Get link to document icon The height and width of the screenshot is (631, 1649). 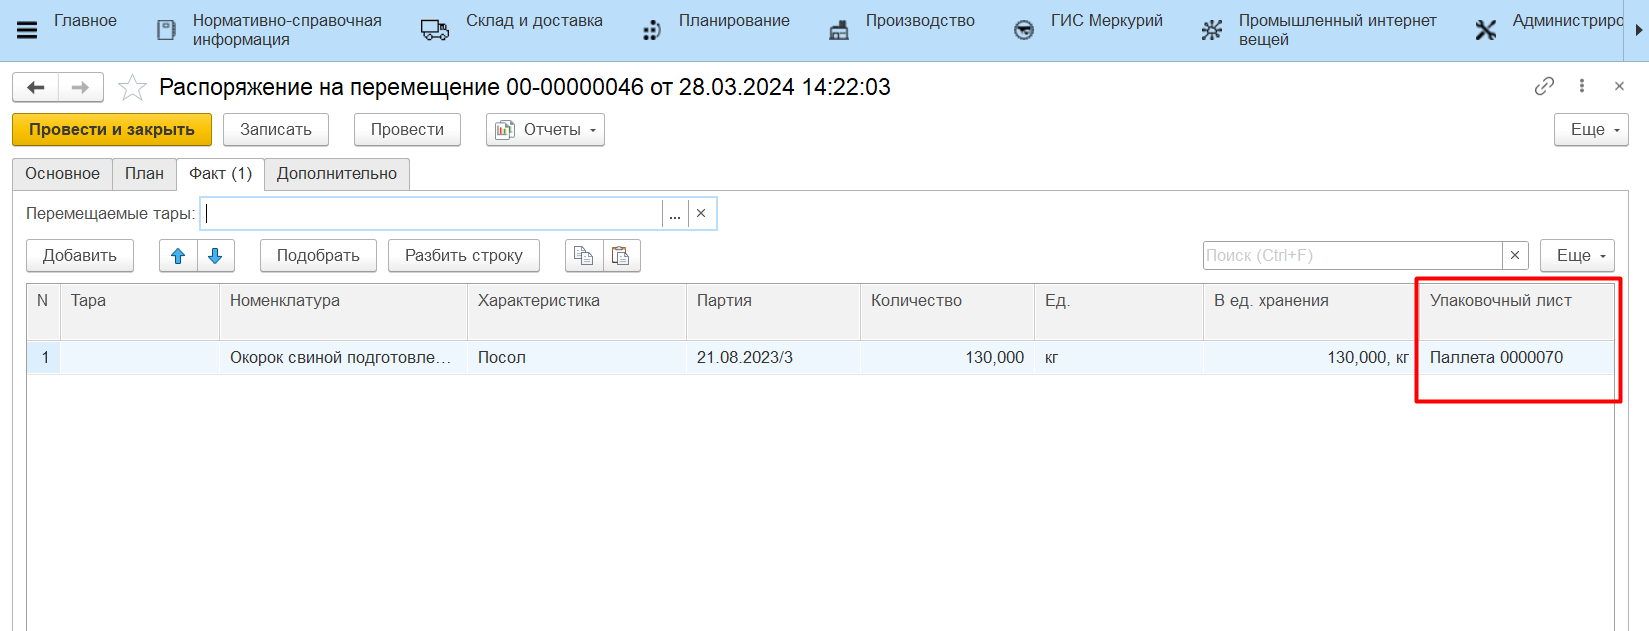click(1544, 86)
